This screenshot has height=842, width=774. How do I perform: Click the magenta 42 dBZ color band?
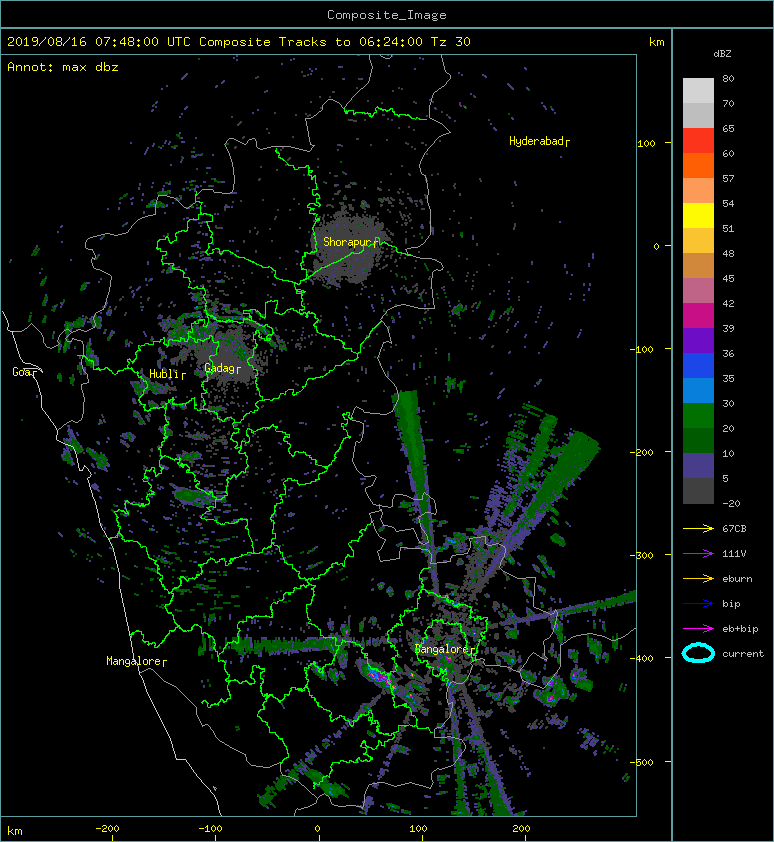(698, 315)
